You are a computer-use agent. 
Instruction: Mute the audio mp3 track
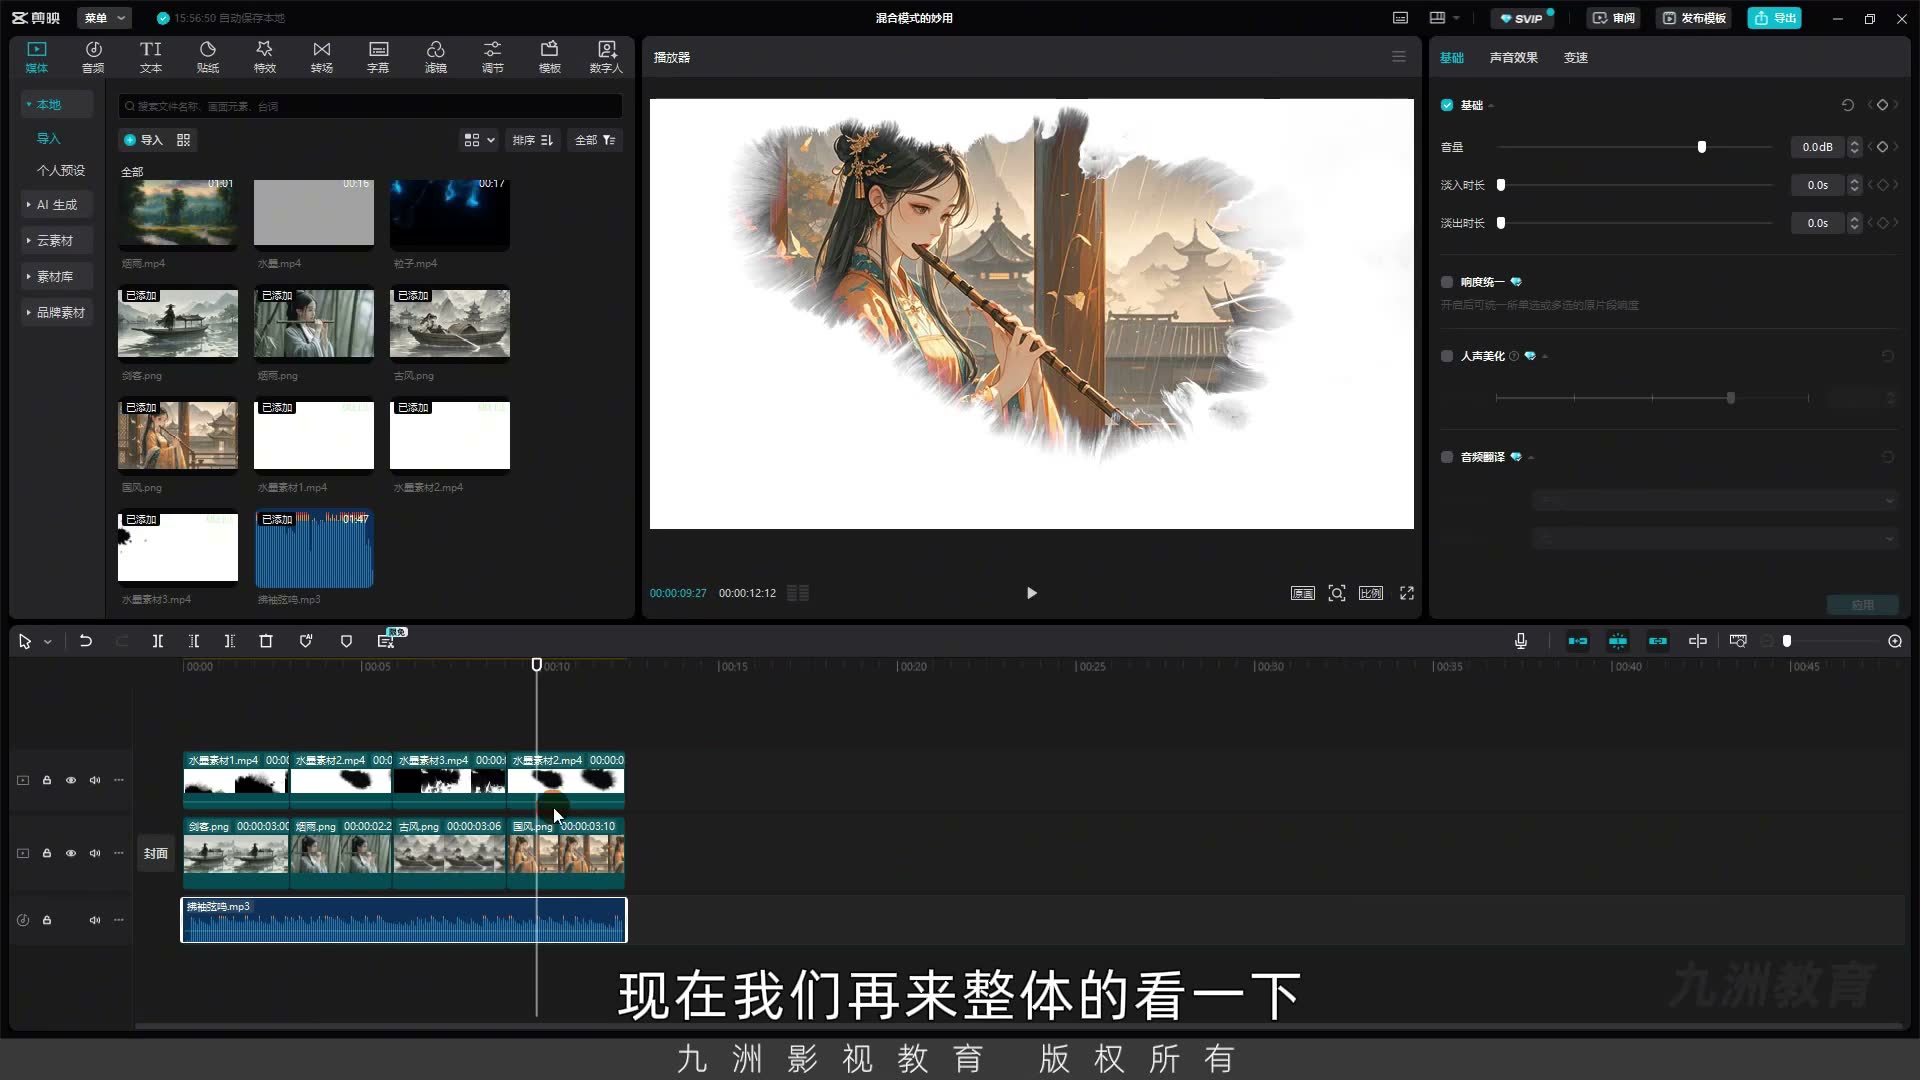[x=95, y=920]
